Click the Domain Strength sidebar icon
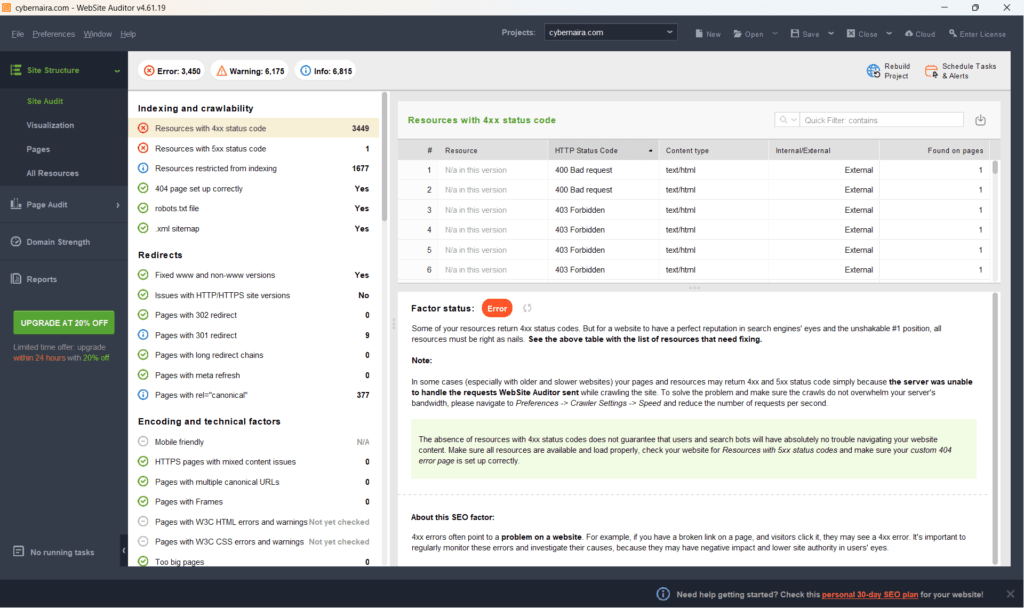This screenshot has height=608, width=1024. click(16, 242)
